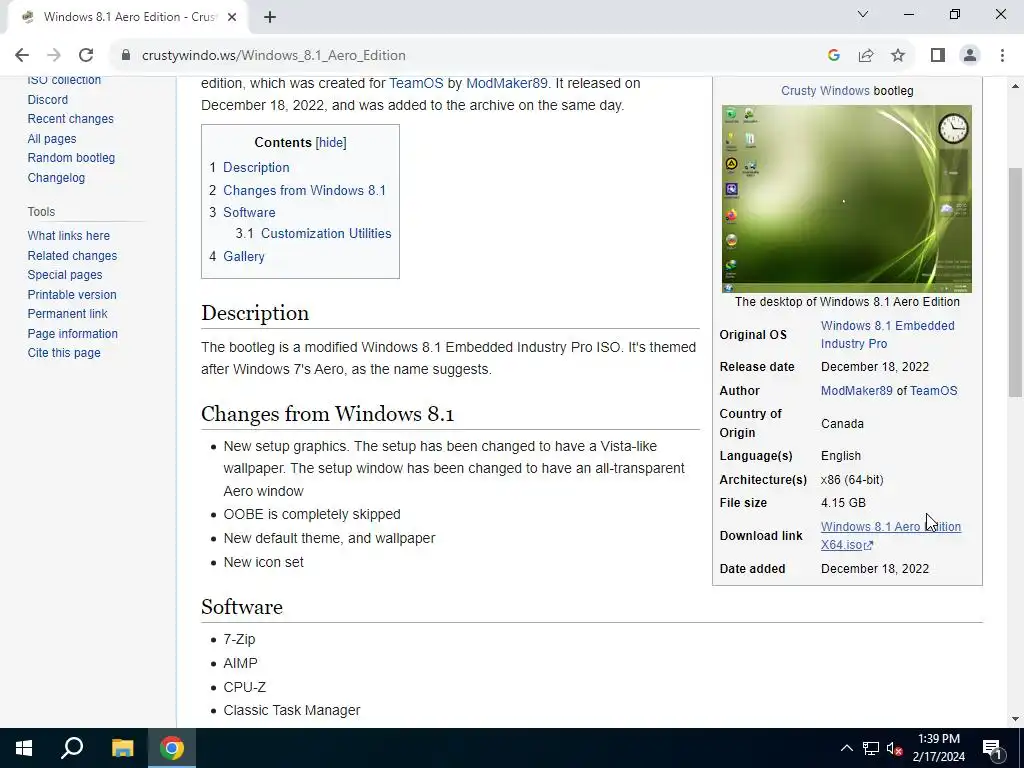This screenshot has width=1024, height=768.
Task: Open Cite this page link
Action: point(64,353)
